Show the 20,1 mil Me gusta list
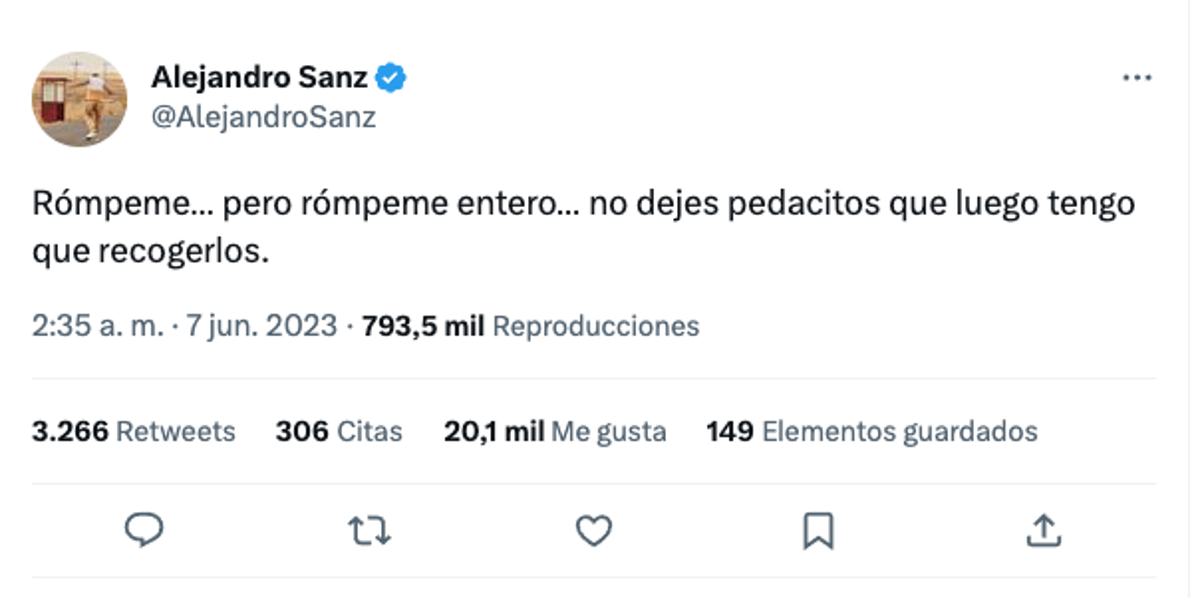Image resolution: width=1200 pixels, height=598 pixels. pos(555,432)
